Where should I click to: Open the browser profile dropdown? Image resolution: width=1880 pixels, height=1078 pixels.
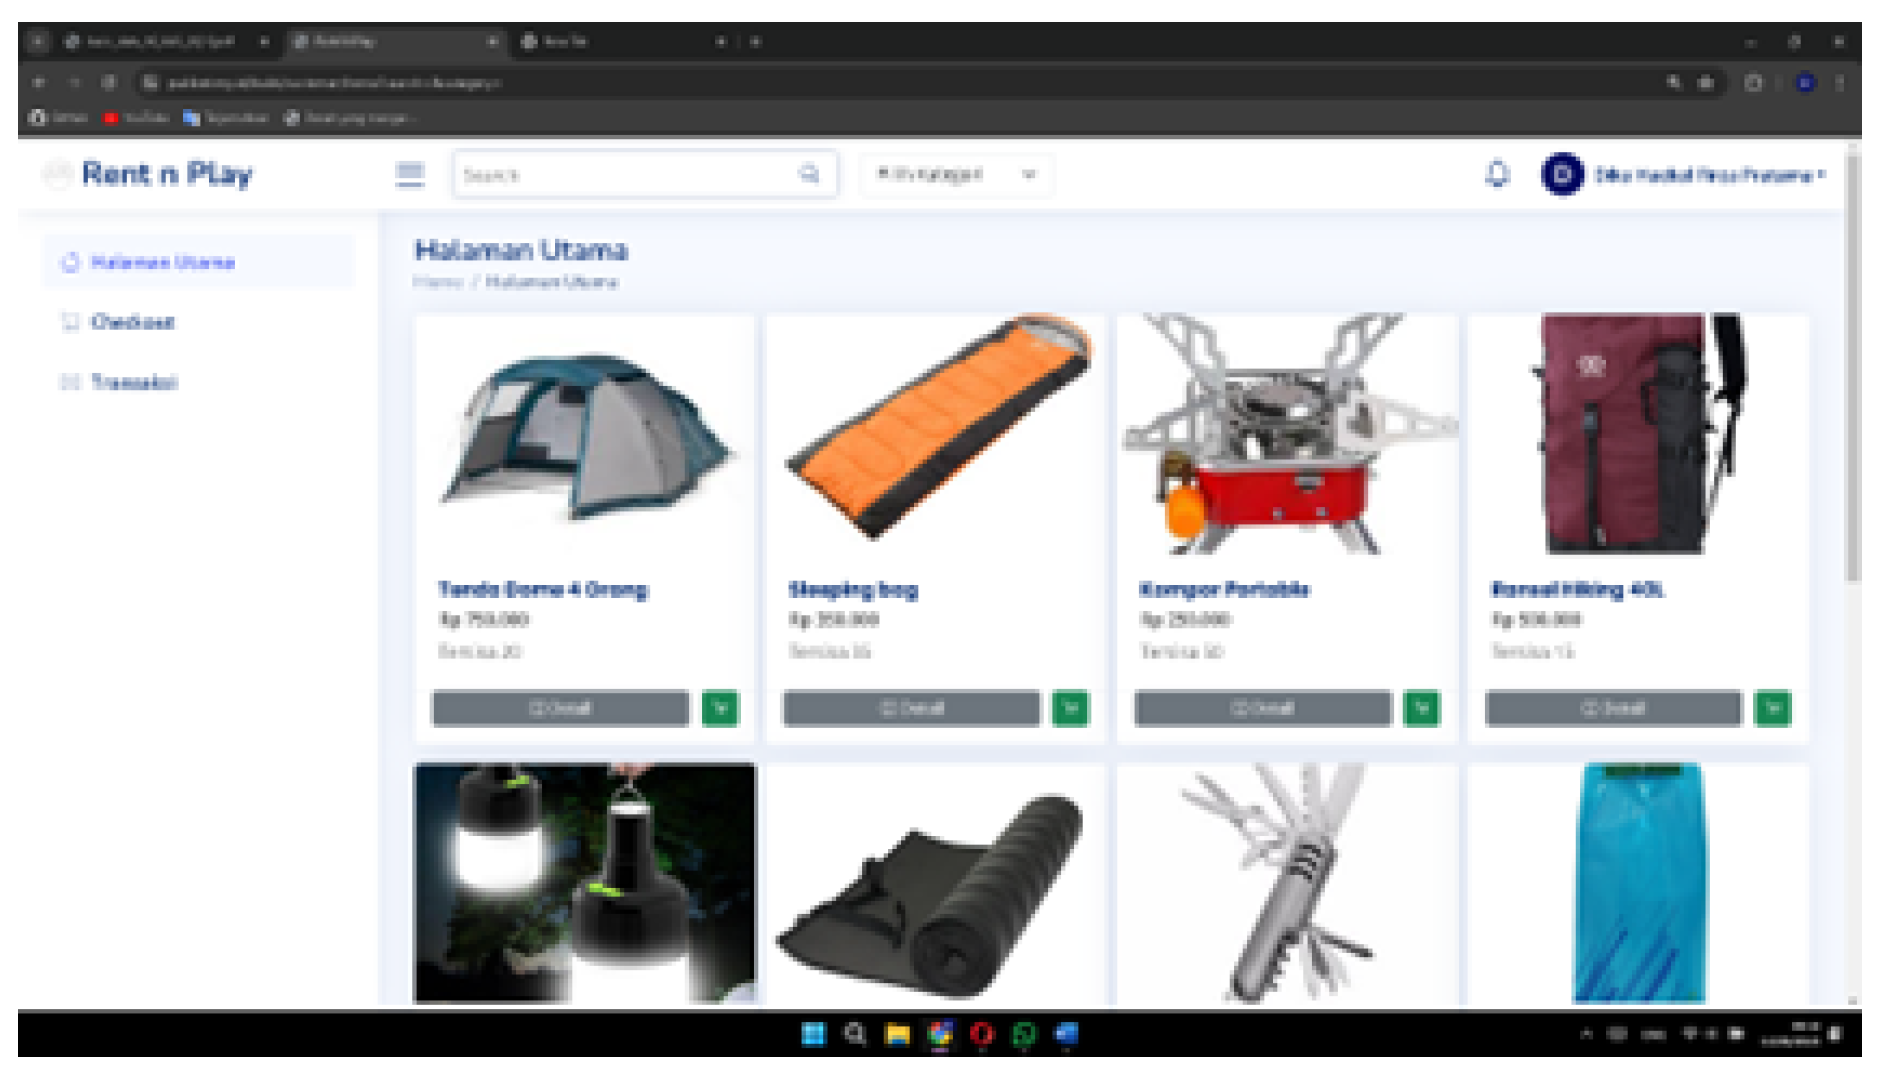(x=1807, y=83)
